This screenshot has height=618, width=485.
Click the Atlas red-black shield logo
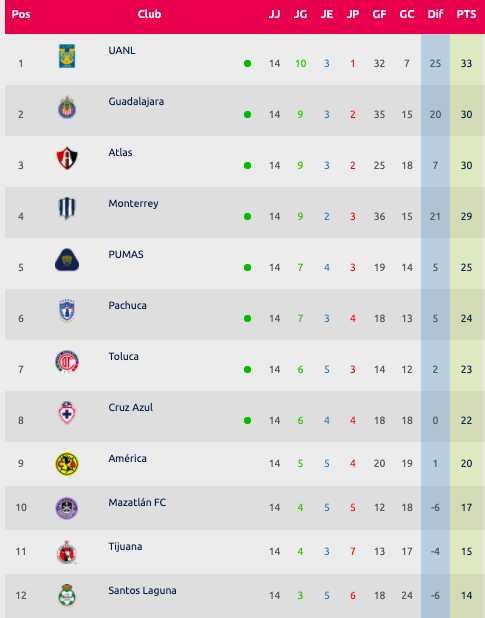tap(67, 158)
